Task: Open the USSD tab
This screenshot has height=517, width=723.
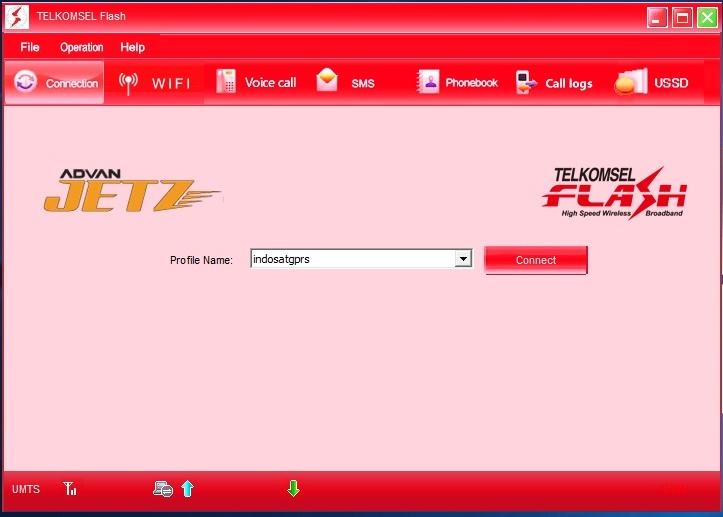Action: coord(652,83)
